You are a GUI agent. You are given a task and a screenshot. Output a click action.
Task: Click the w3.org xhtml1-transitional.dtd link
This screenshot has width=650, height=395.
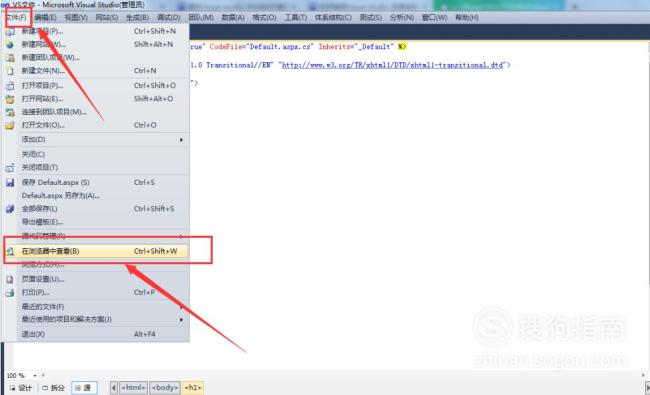click(393, 65)
